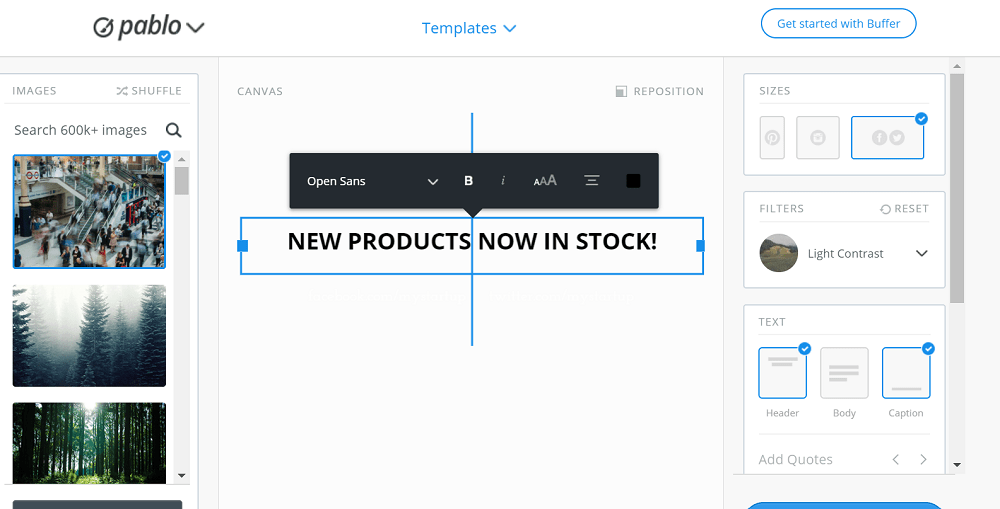Click the image search magnifier icon
1000x509 pixels.
tap(173, 130)
